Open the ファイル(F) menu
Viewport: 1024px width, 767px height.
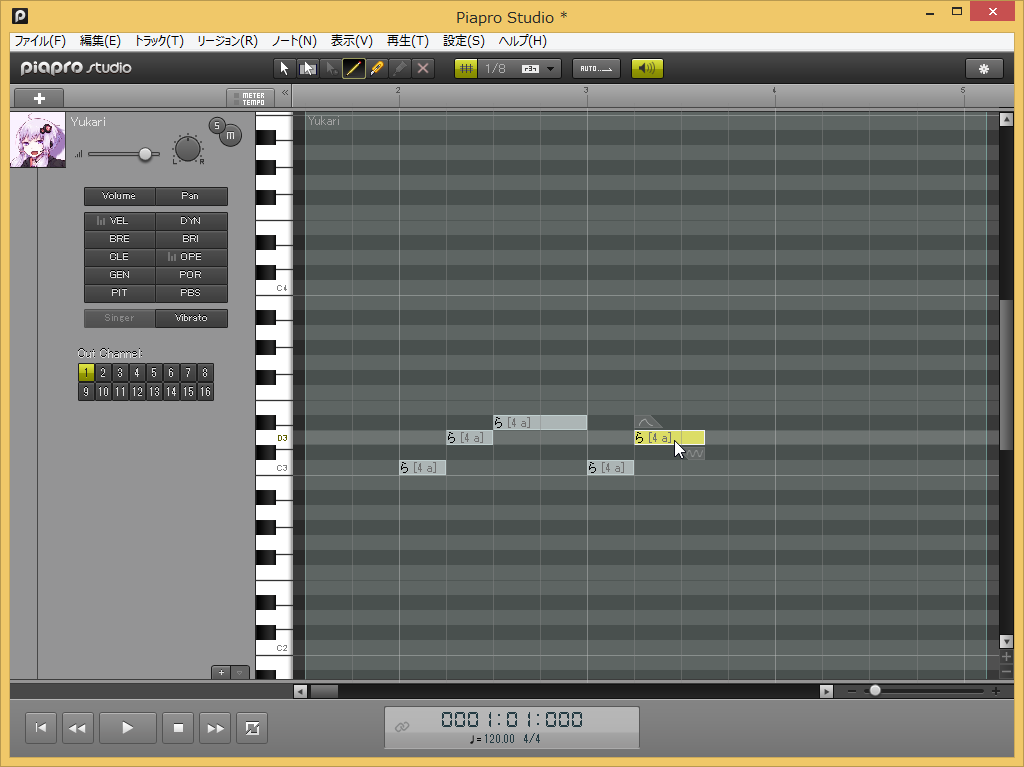pyautogui.click(x=40, y=41)
